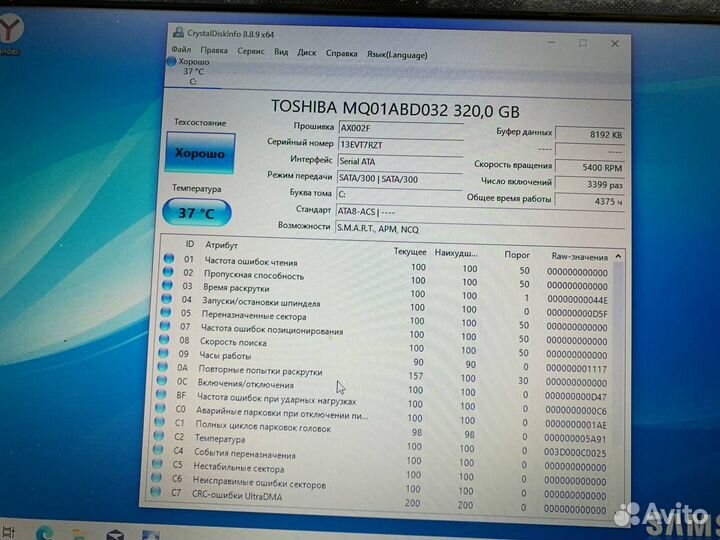720x540 pixels.
Task: Click the Raw-значения column header
Action: [x=579, y=257]
